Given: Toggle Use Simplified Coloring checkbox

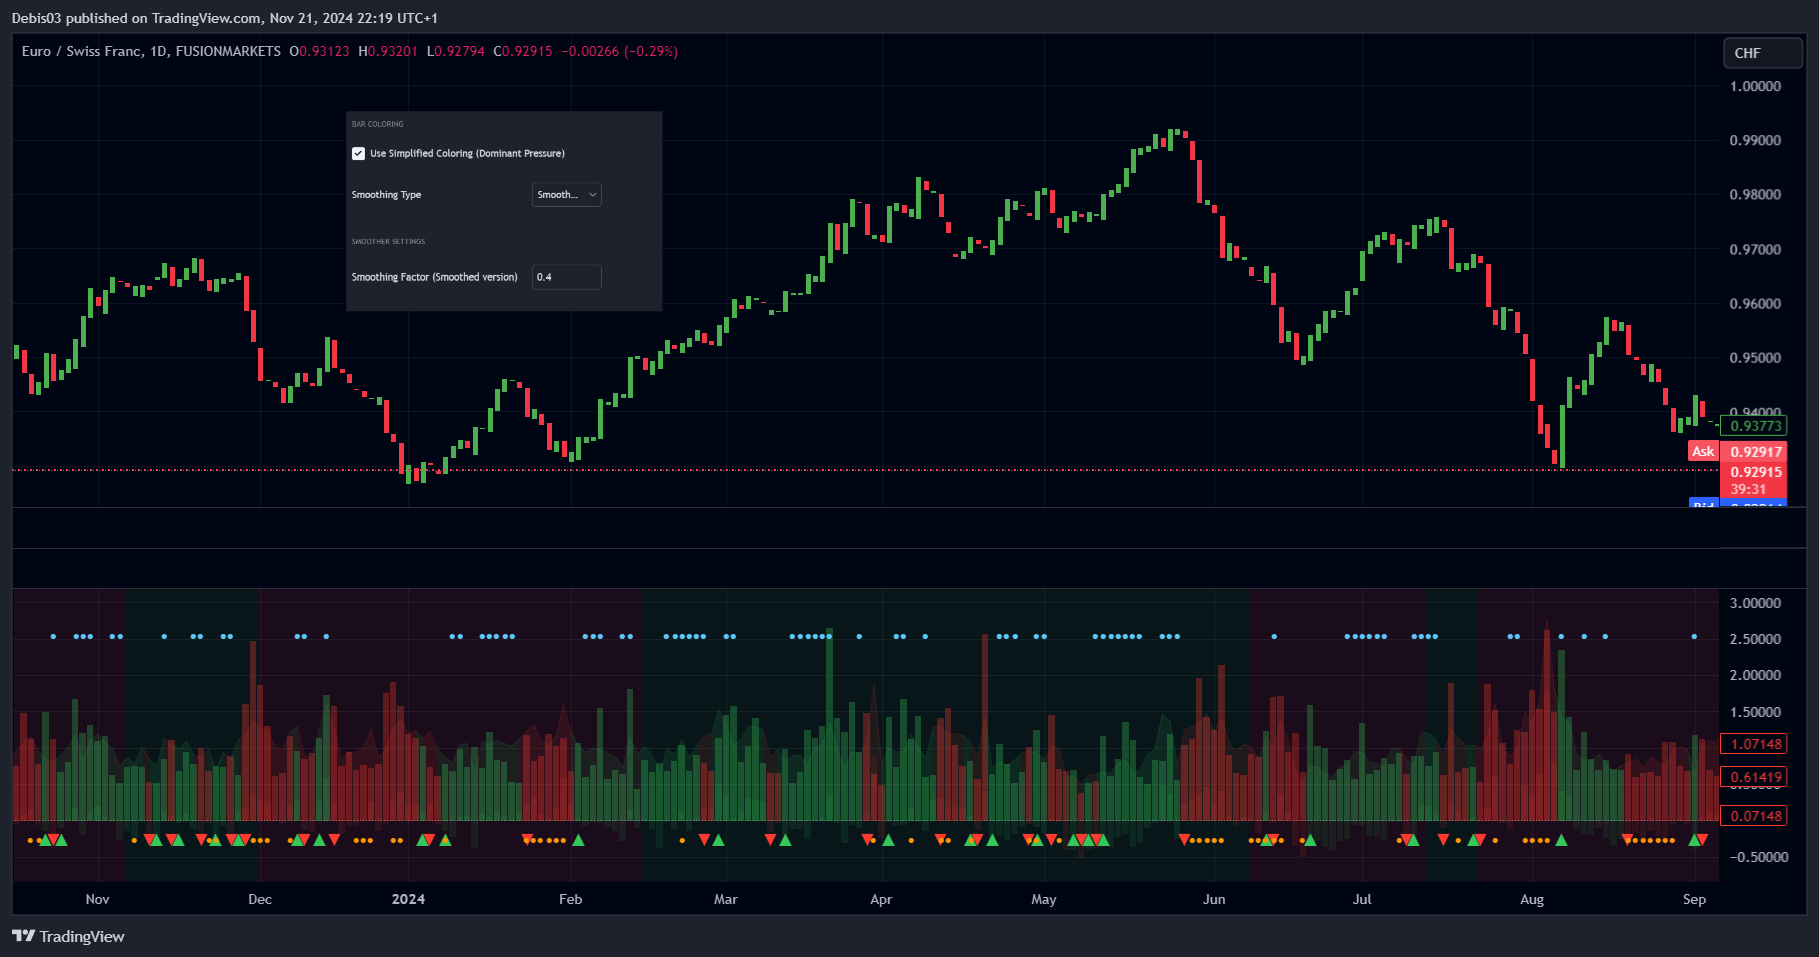Looking at the screenshot, I should (x=358, y=153).
